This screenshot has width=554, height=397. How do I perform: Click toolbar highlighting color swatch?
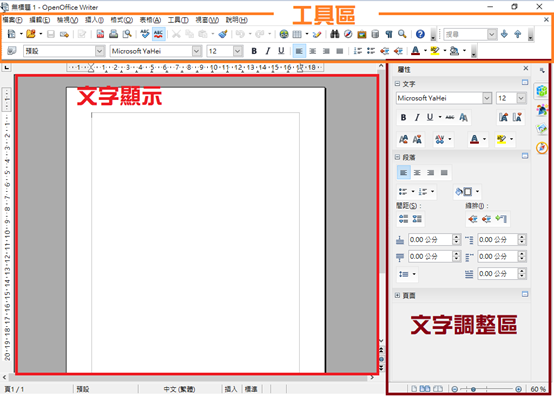pos(435,51)
